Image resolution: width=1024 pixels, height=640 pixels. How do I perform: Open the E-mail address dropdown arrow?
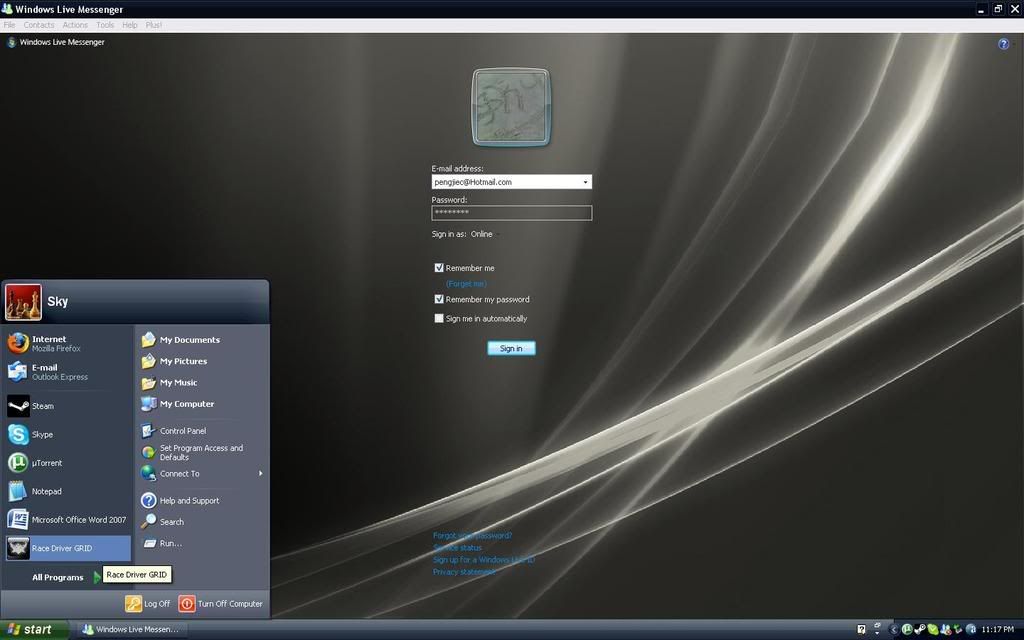(585, 182)
